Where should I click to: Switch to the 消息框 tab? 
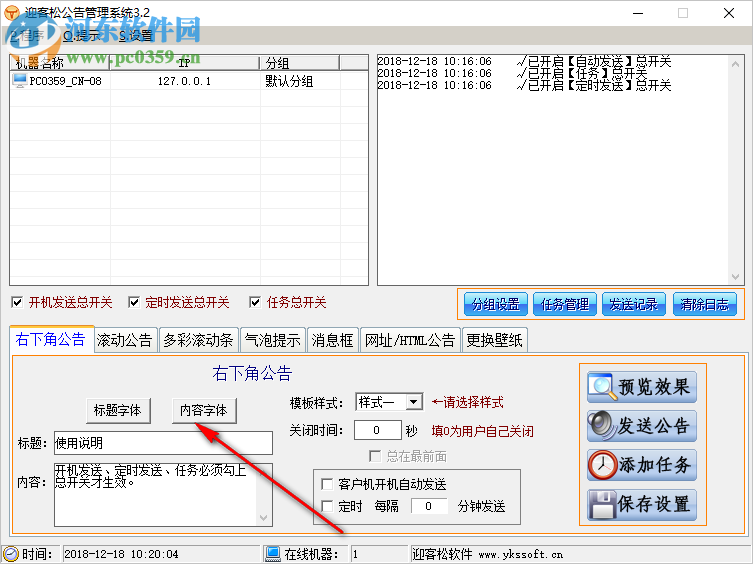tap(332, 340)
